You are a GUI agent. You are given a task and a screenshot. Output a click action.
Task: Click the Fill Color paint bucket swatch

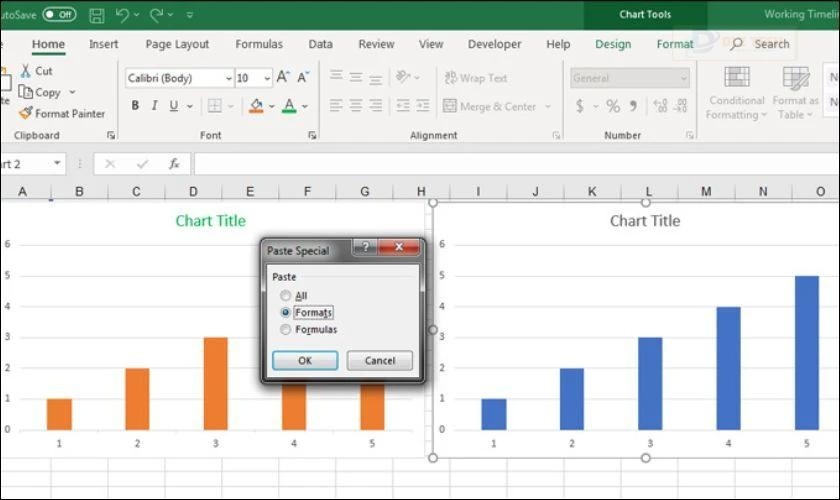point(256,106)
